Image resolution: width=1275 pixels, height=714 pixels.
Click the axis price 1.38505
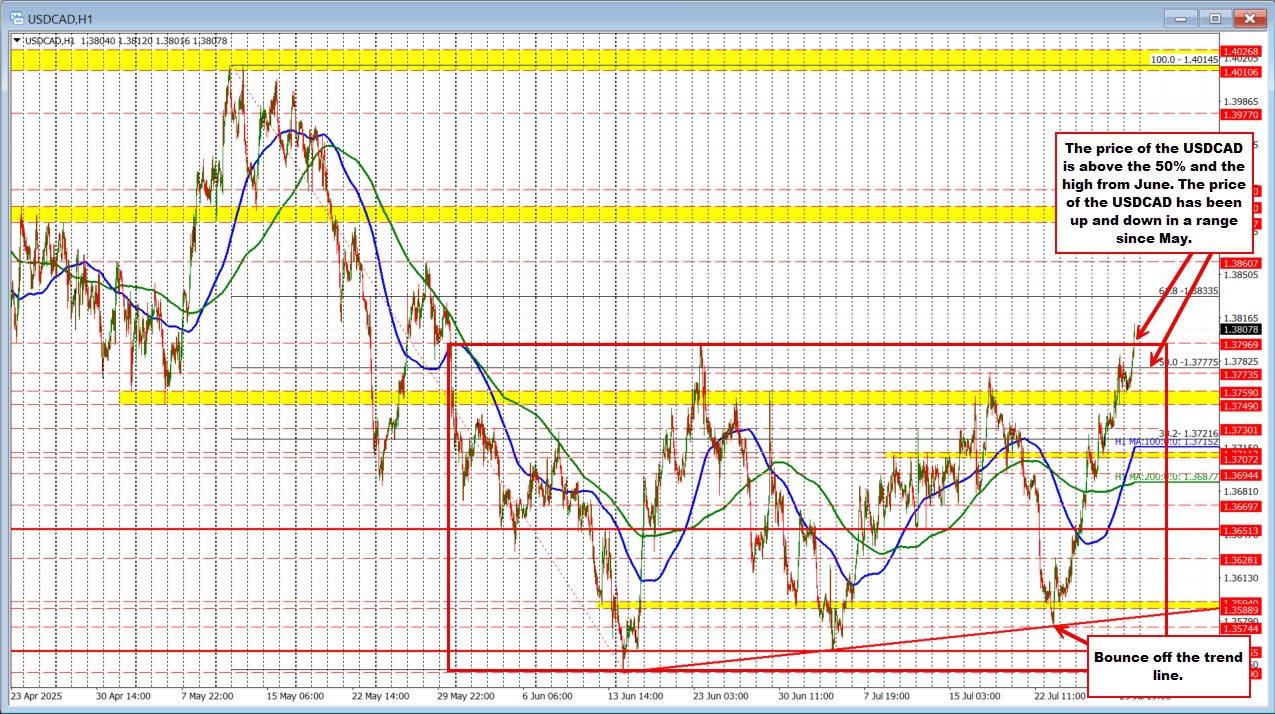(1241, 274)
